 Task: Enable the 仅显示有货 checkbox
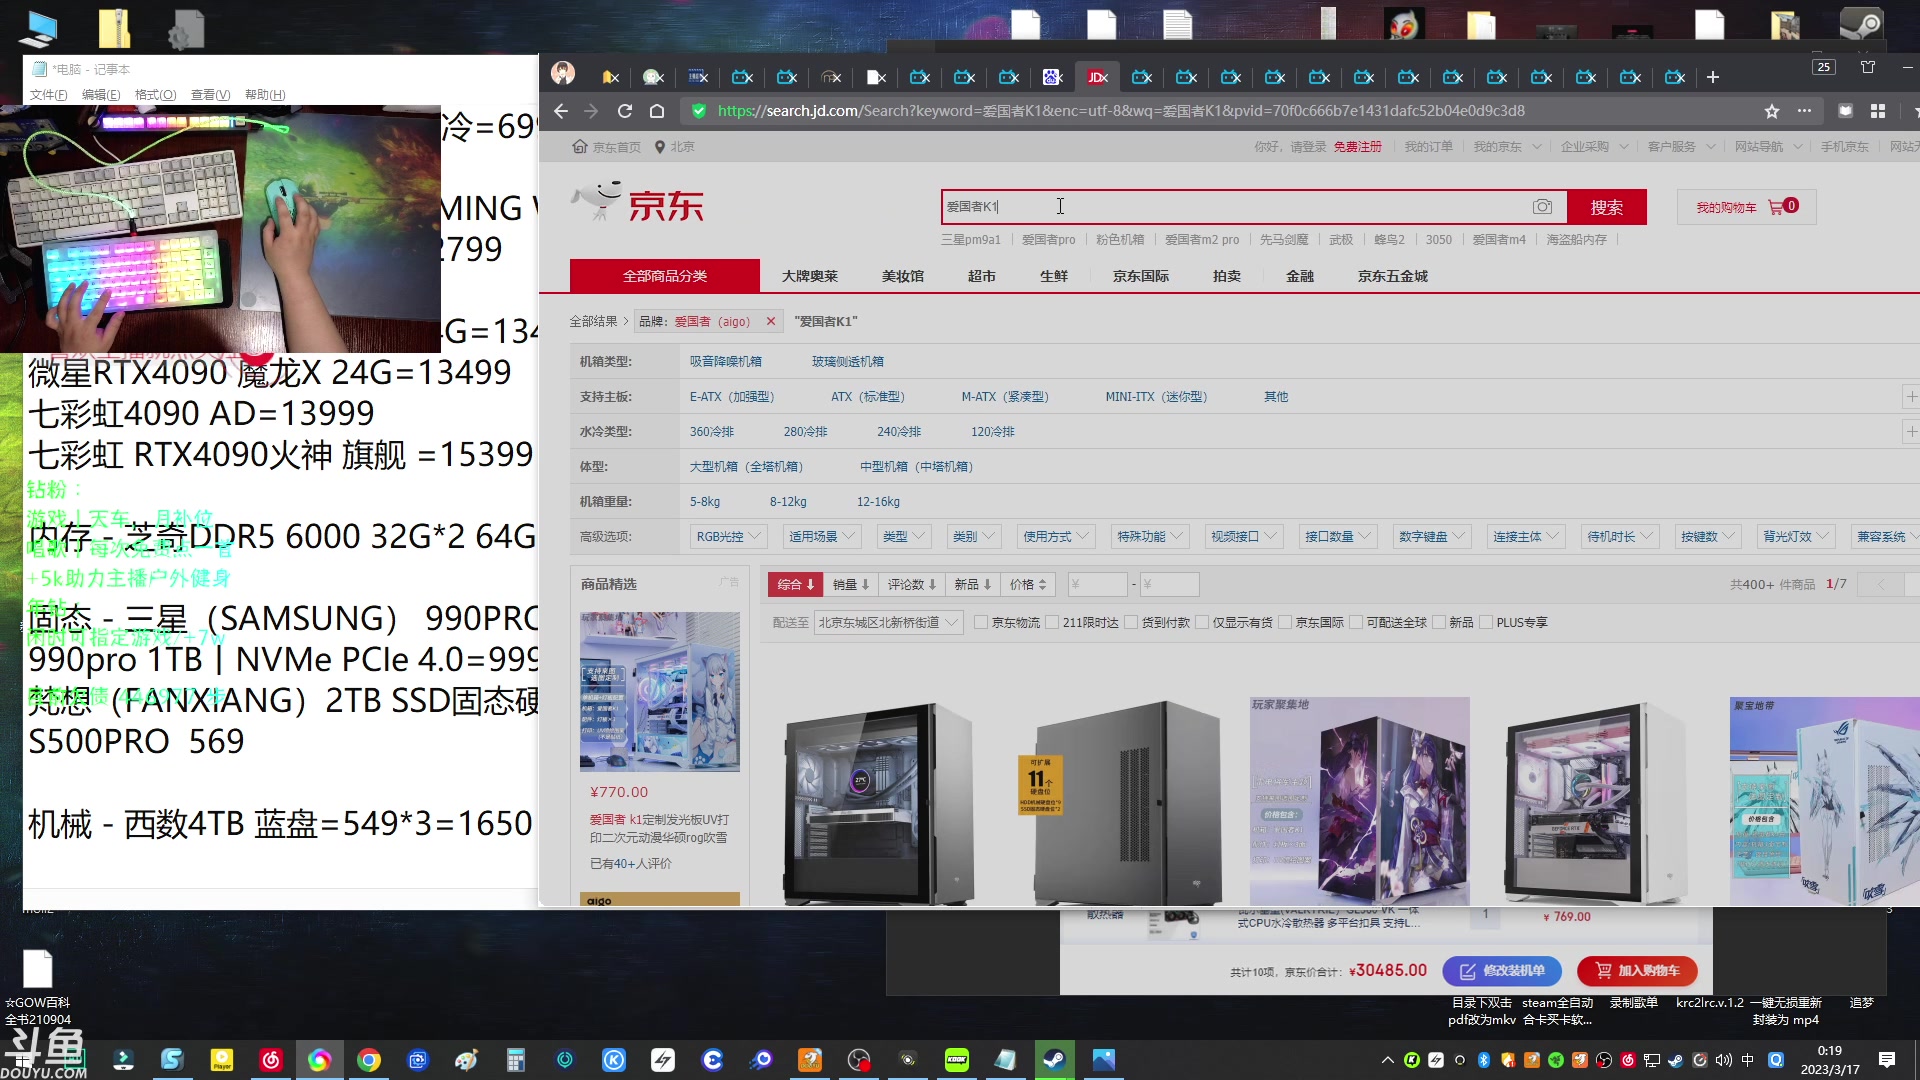pyautogui.click(x=1202, y=622)
